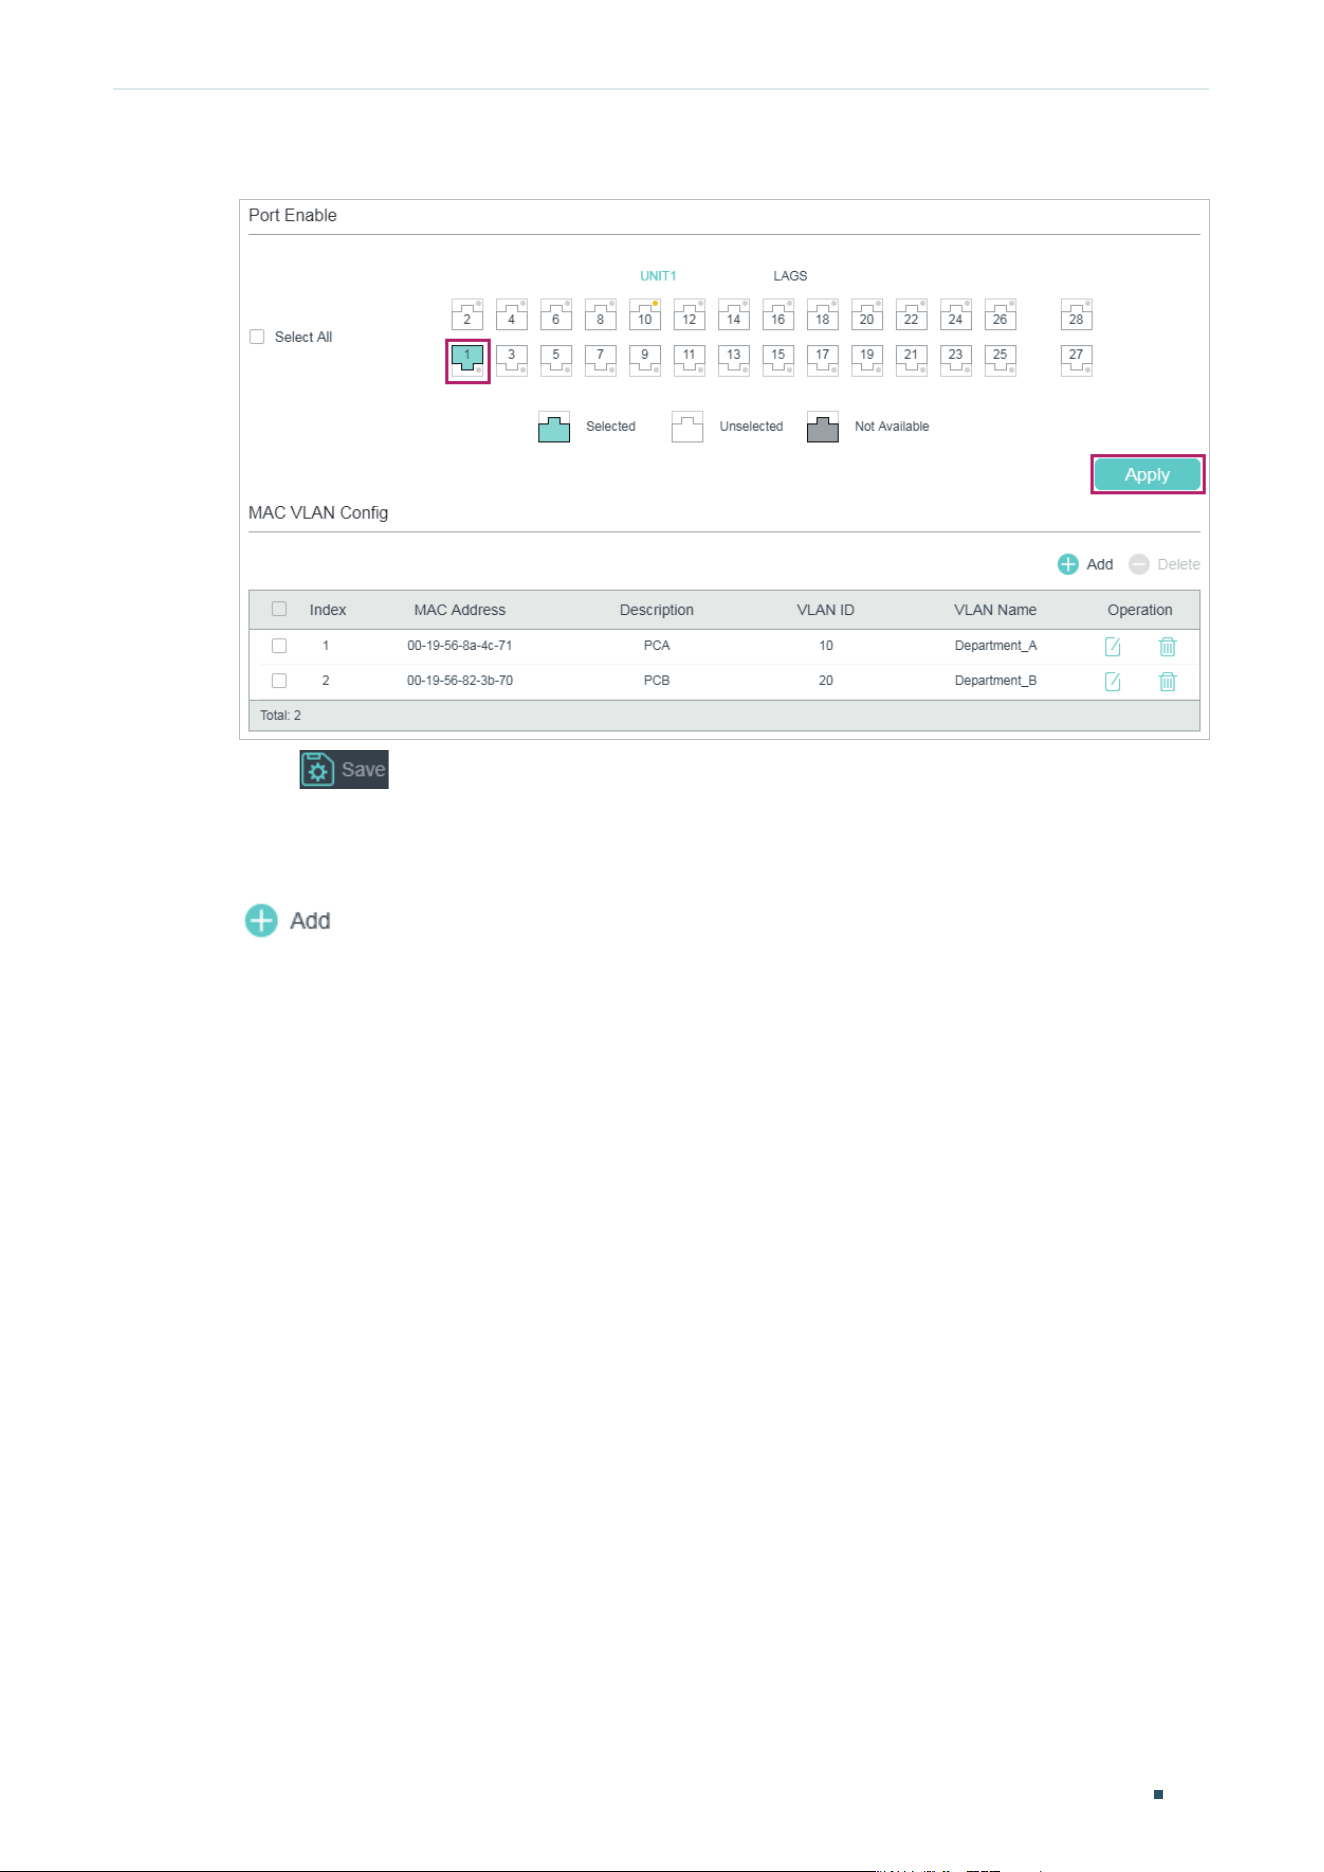
Task: Click MAC address 00-19-56-82-3b-70
Action: click(x=459, y=681)
